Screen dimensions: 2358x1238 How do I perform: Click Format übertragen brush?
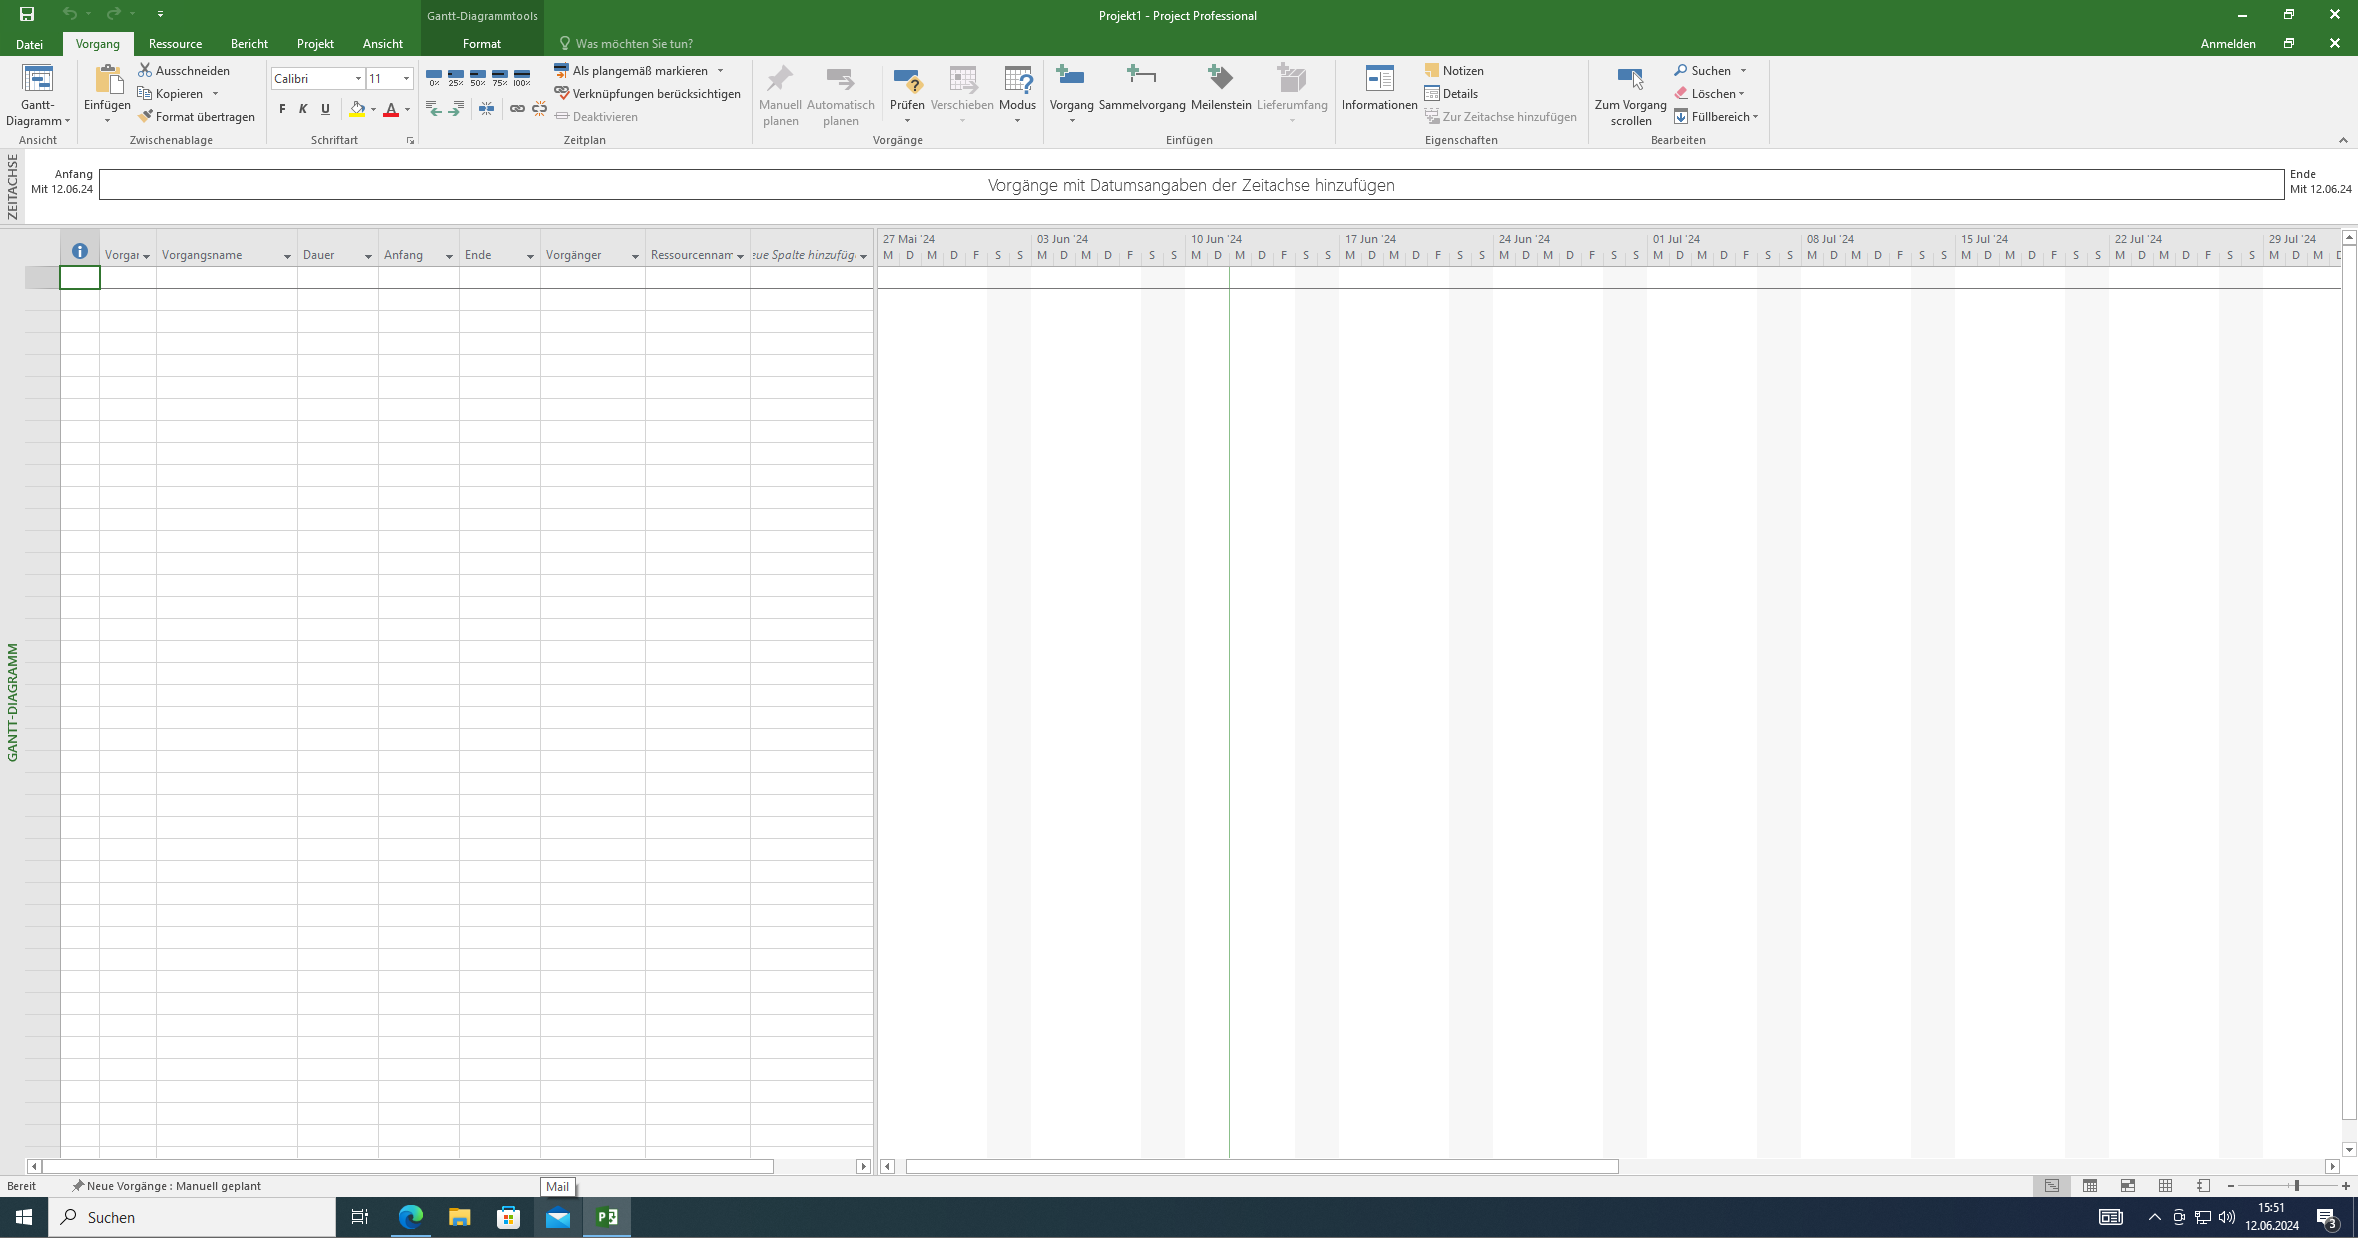196,117
